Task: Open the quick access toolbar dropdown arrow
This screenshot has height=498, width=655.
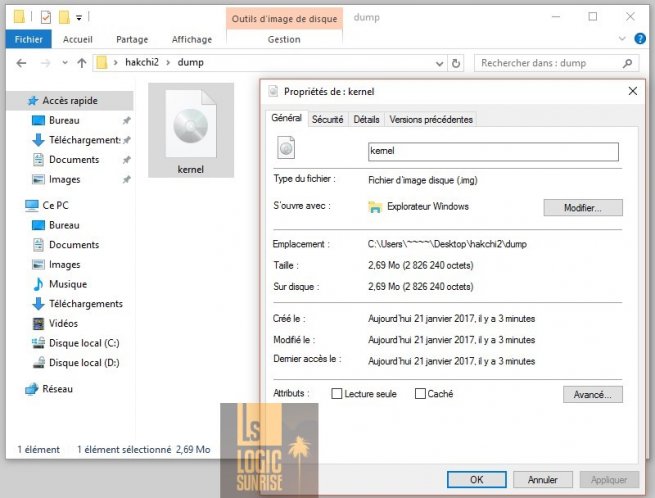Action: 80,17
